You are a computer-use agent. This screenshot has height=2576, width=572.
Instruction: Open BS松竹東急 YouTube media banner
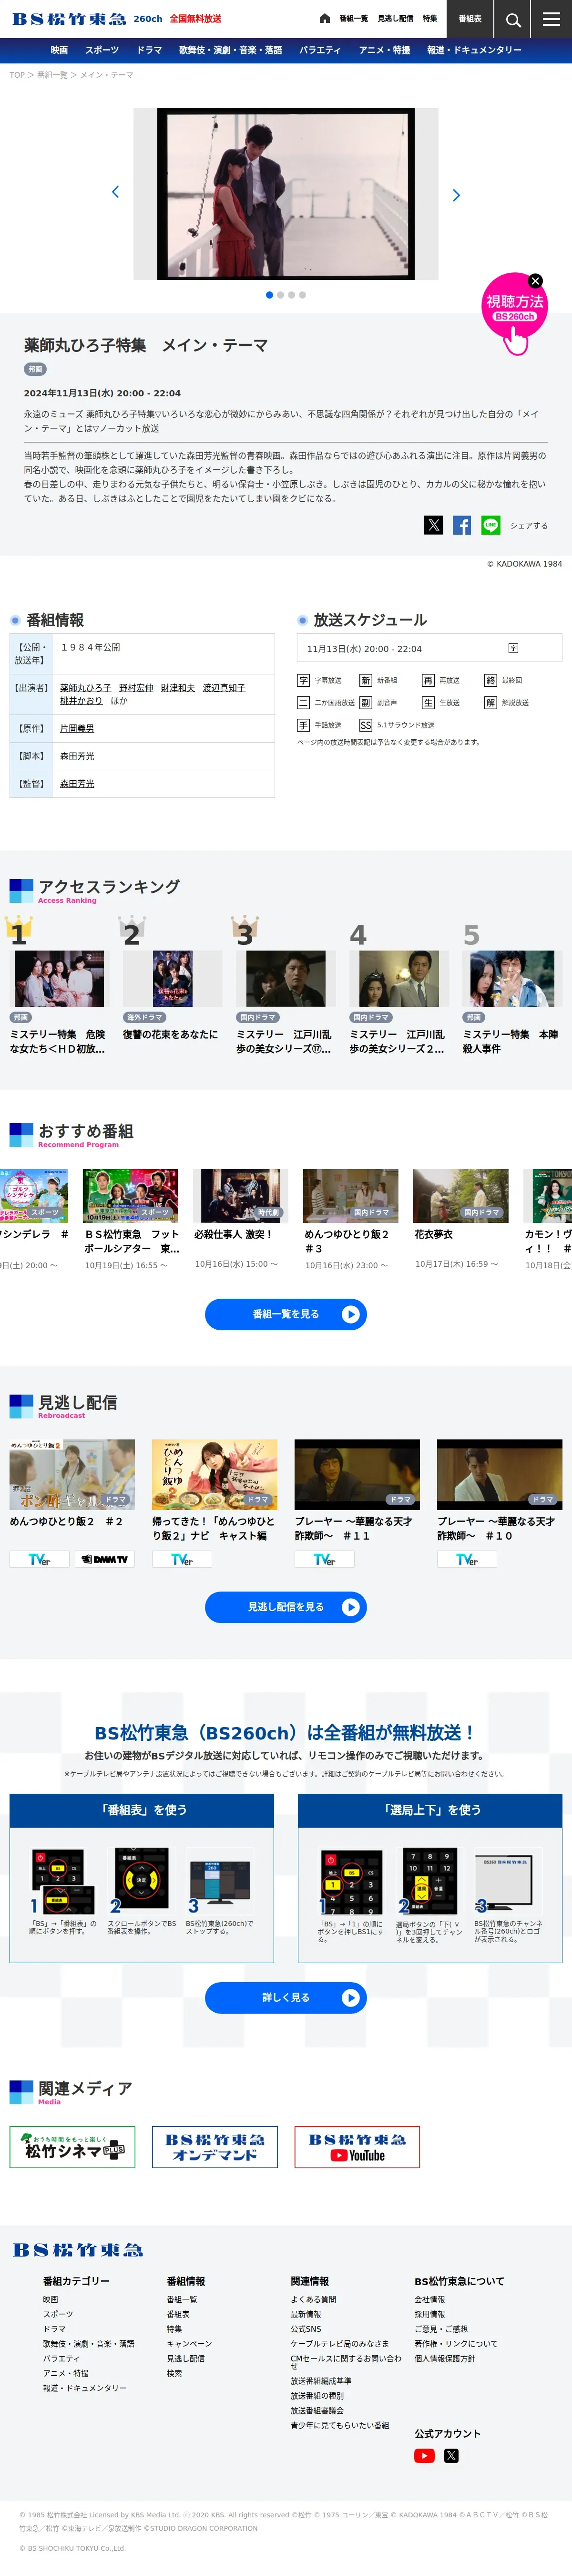point(357,2147)
